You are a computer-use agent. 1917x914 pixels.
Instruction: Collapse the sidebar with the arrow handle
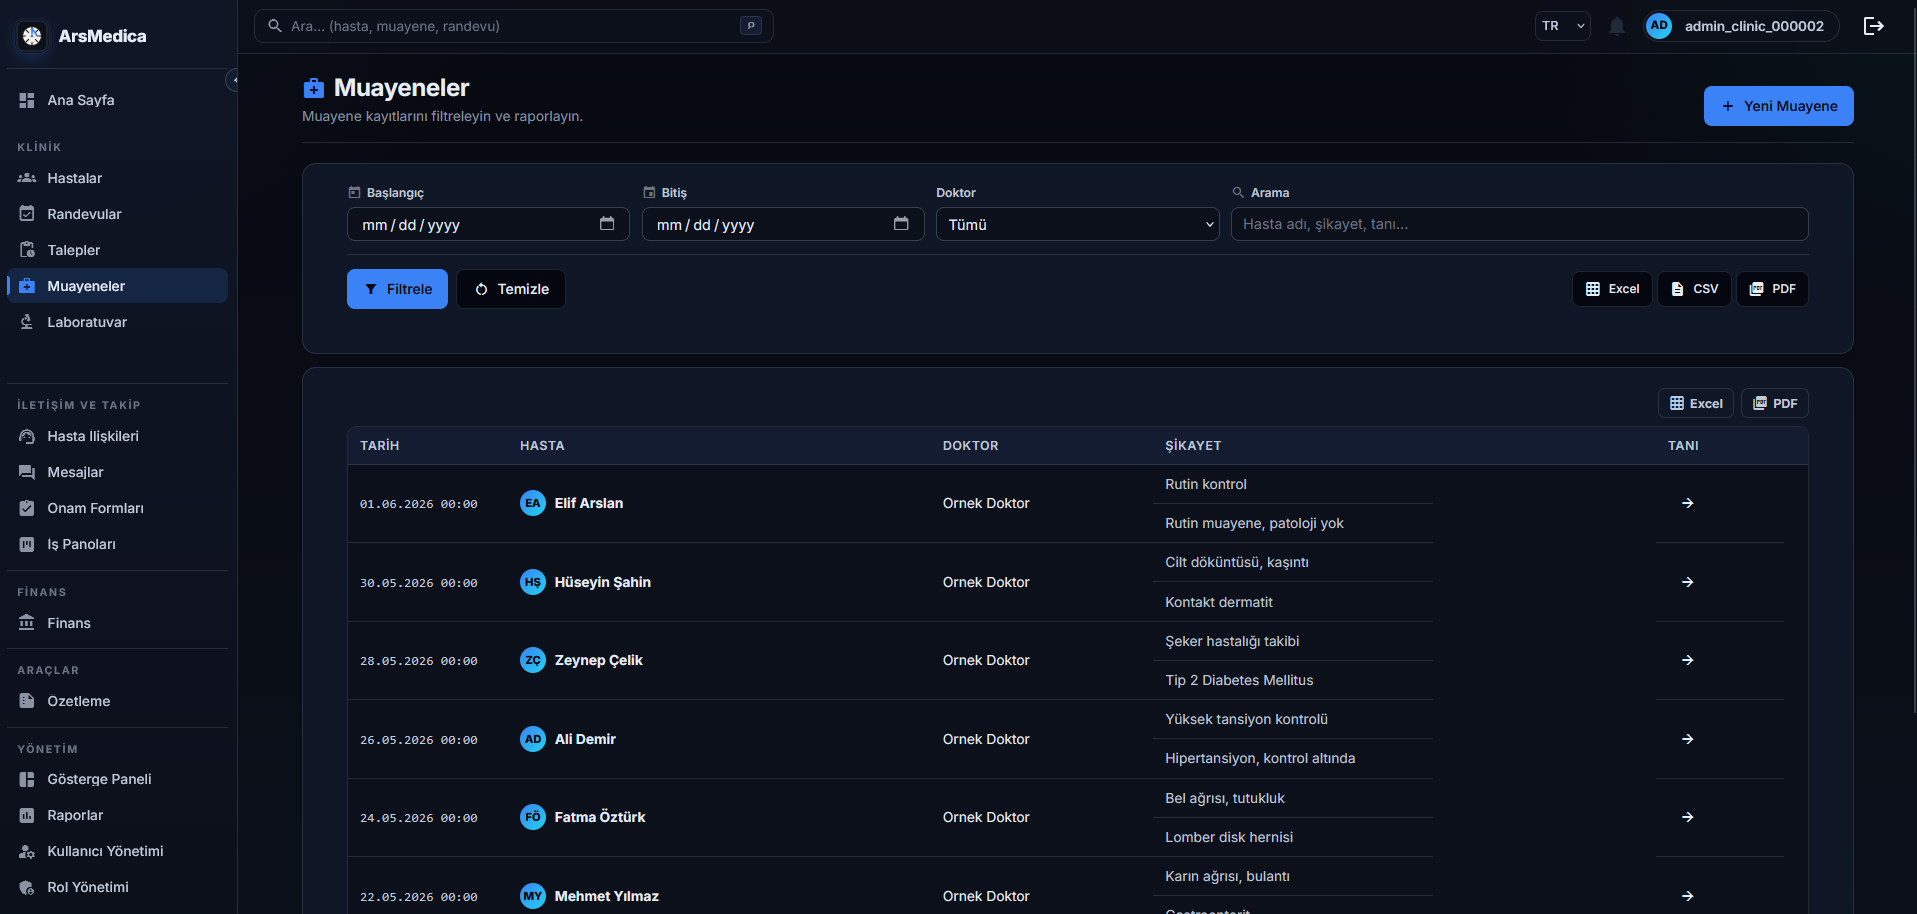click(234, 80)
